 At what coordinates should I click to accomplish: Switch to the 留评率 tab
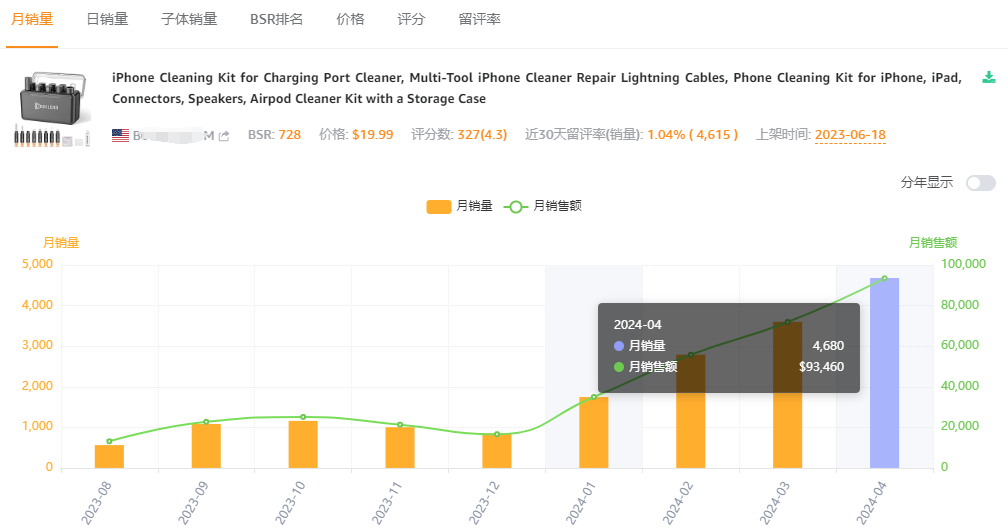[x=479, y=19]
